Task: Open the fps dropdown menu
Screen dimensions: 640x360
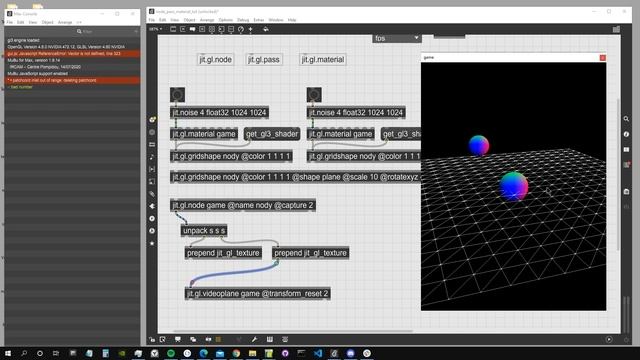Action: (x=396, y=38)
